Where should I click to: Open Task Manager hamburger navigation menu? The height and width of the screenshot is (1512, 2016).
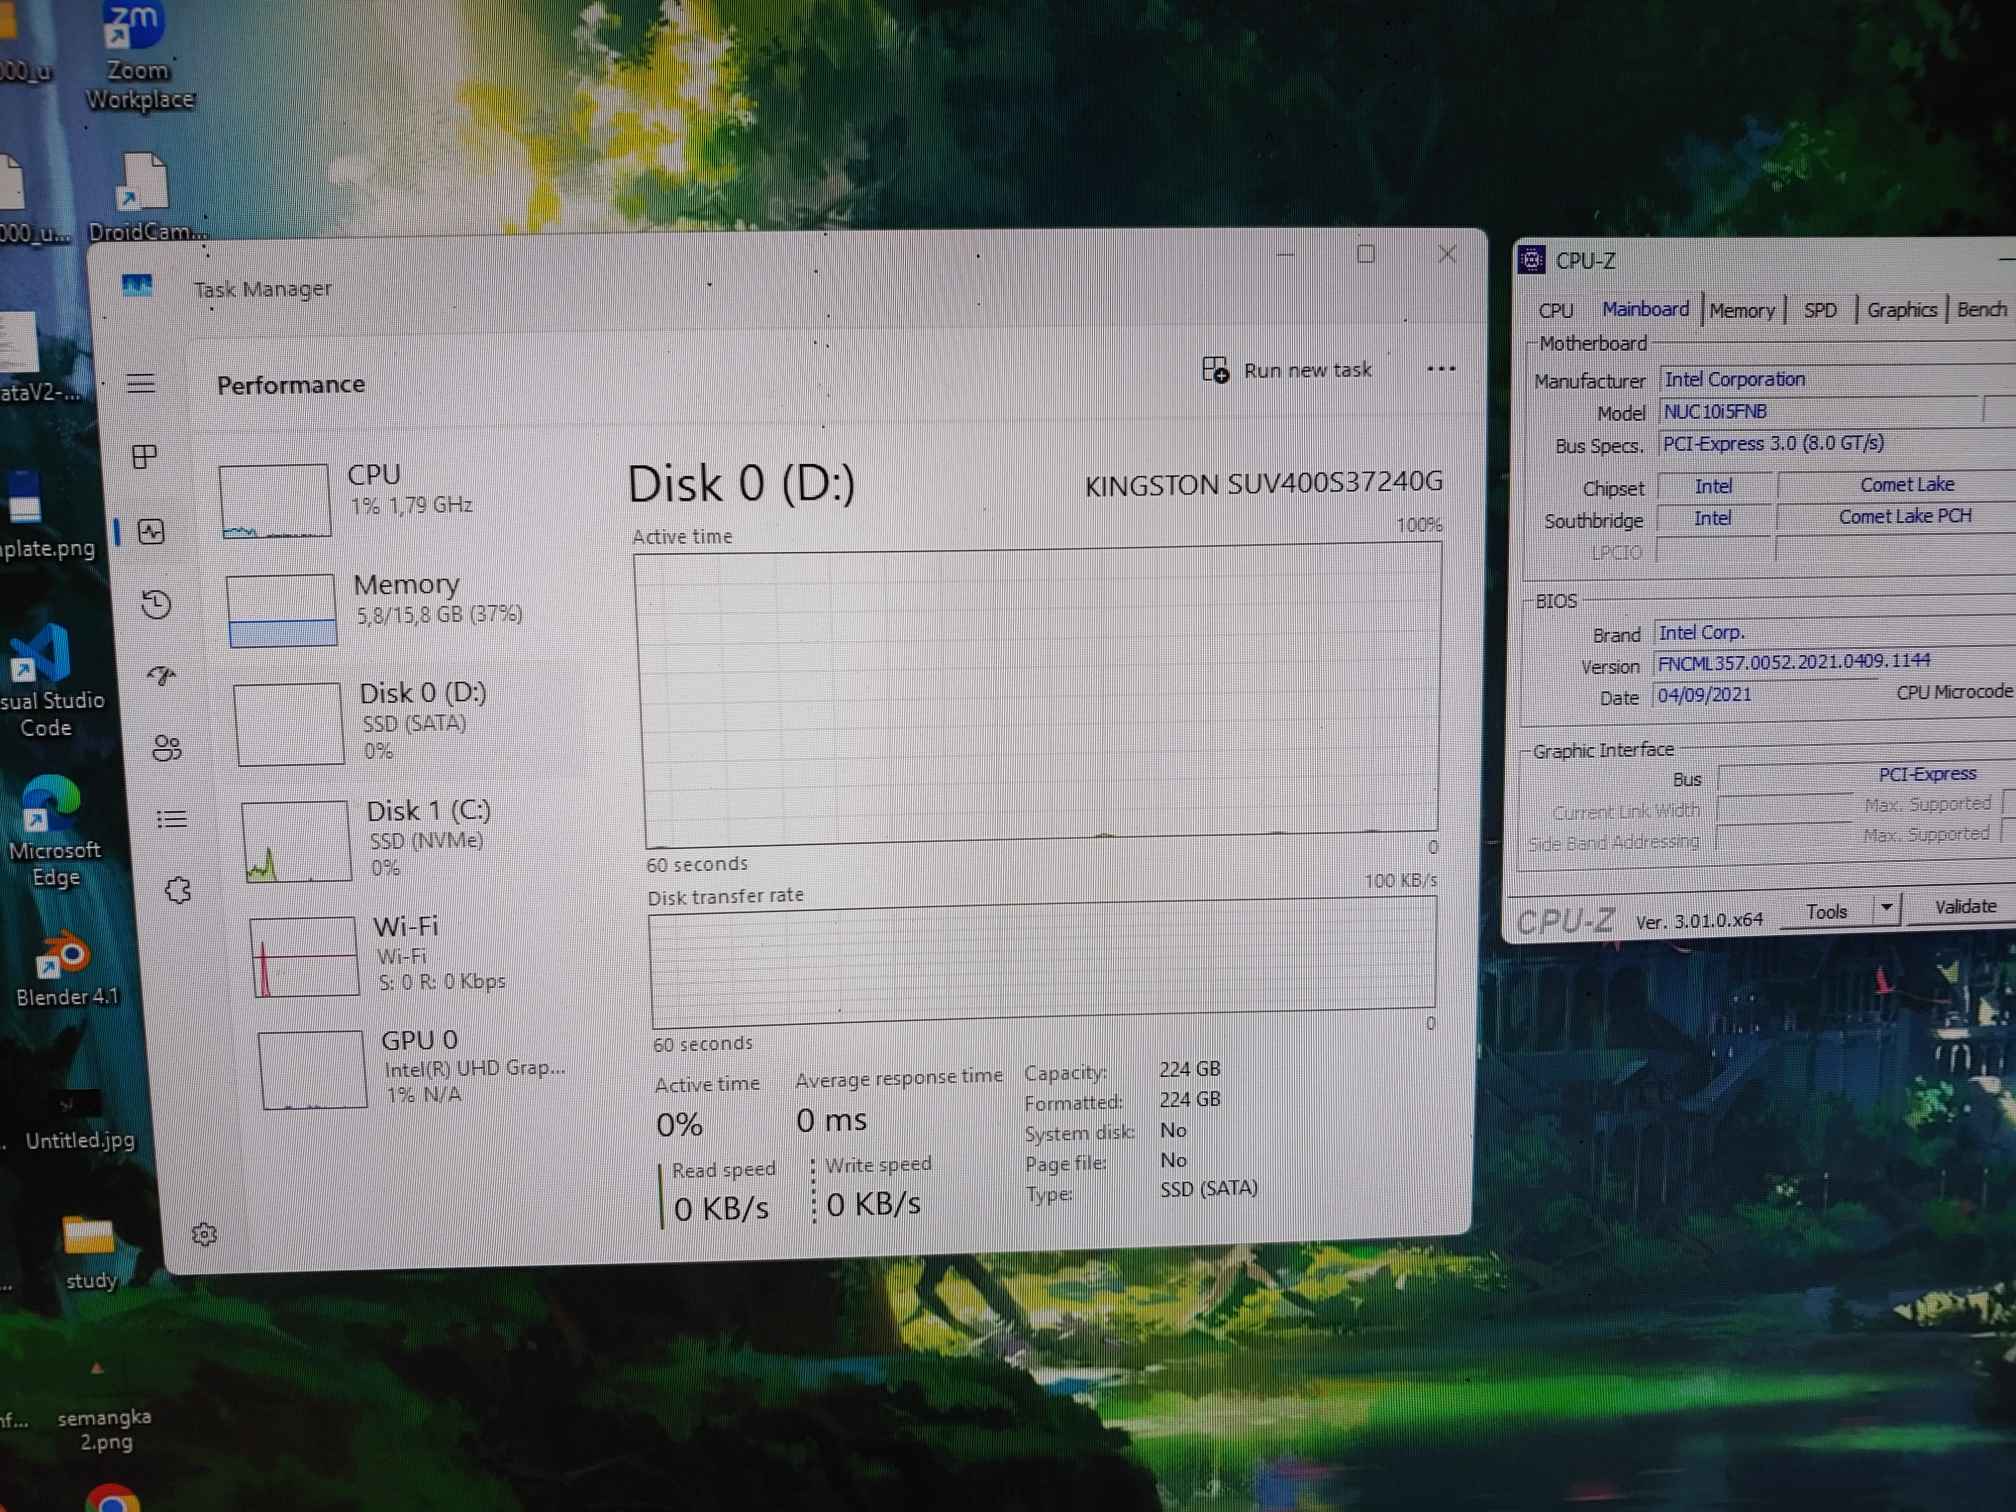pos(141,383)
